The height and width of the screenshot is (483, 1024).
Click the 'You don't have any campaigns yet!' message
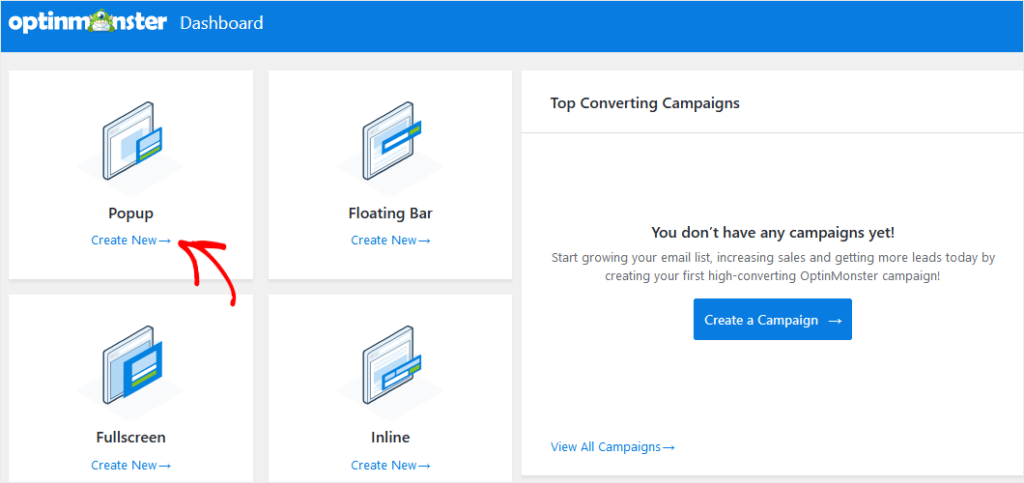click(773, 232)
